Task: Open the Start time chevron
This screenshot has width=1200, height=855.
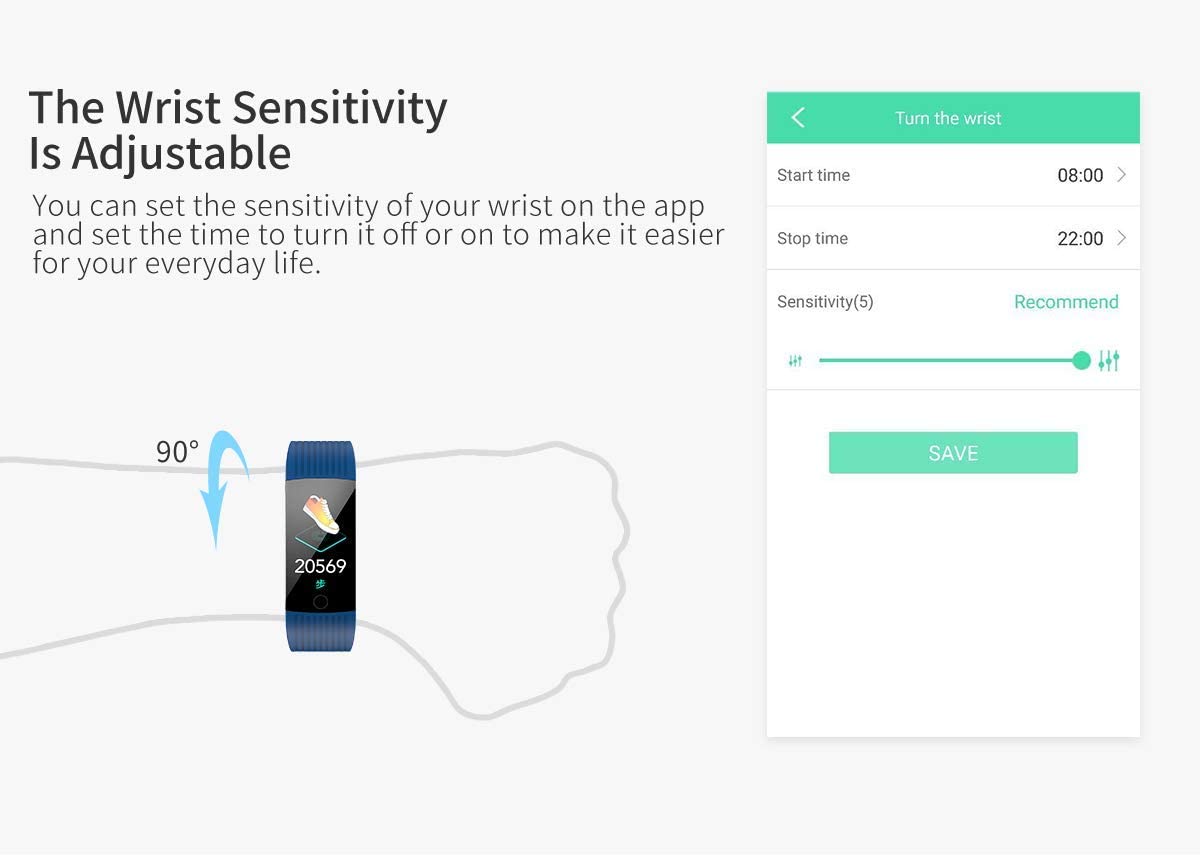Action: tap(1121, 175)
